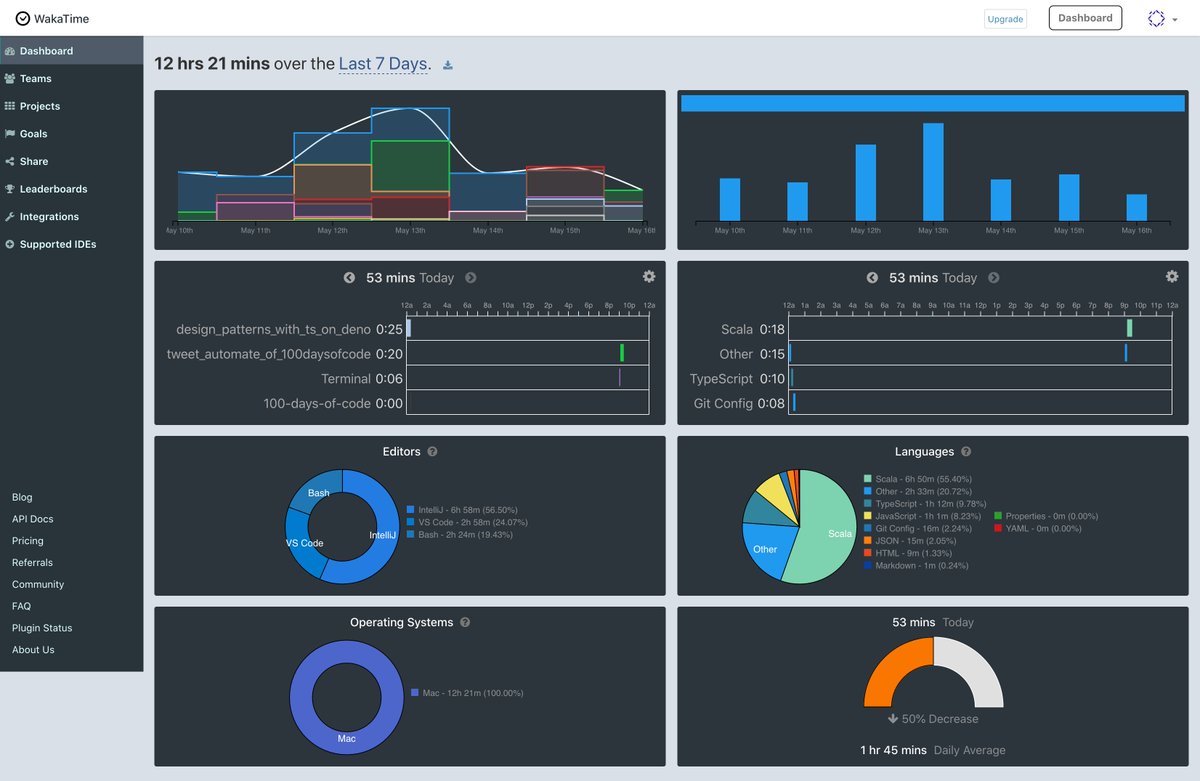The width and height of the screenshot is (1200, 781).
Task: Click the Teams people icon
Action: (10, 78)
